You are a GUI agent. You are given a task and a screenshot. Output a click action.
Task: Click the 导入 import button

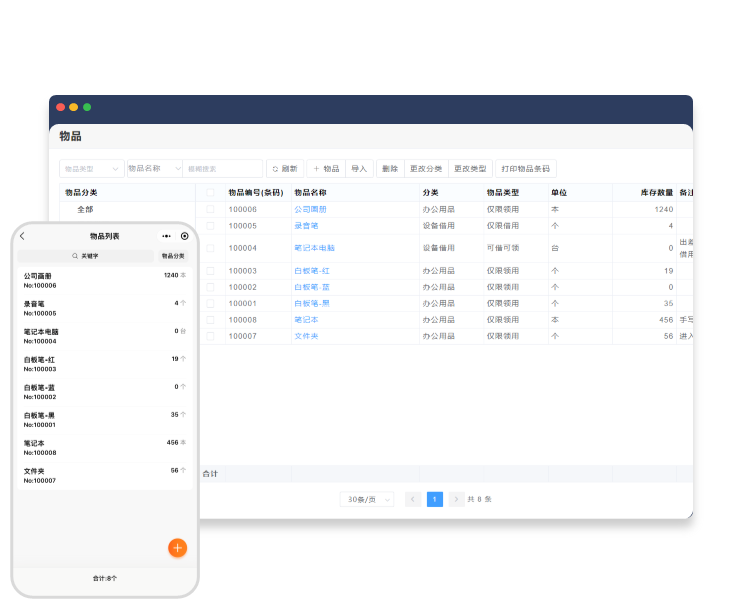tap(359, 168)
